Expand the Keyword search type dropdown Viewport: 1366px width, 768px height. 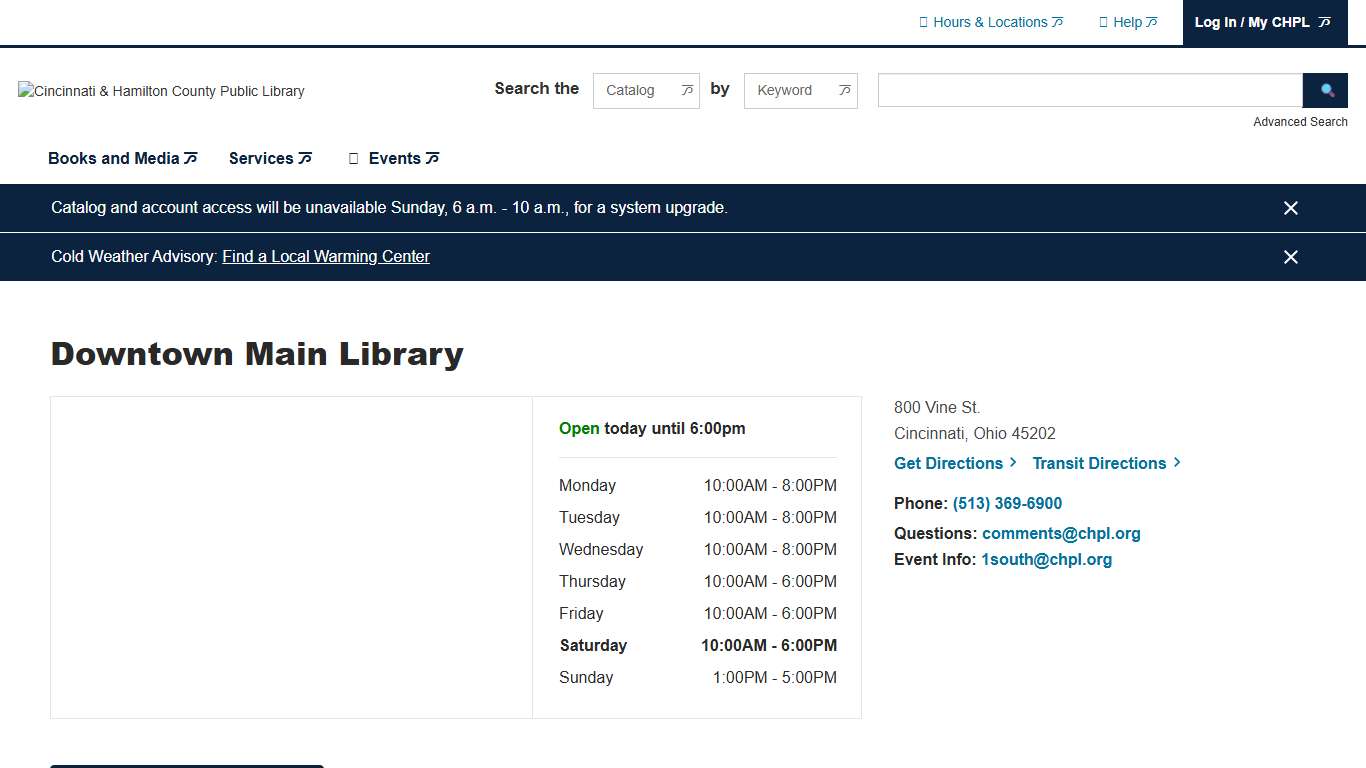tap(800, 90)
